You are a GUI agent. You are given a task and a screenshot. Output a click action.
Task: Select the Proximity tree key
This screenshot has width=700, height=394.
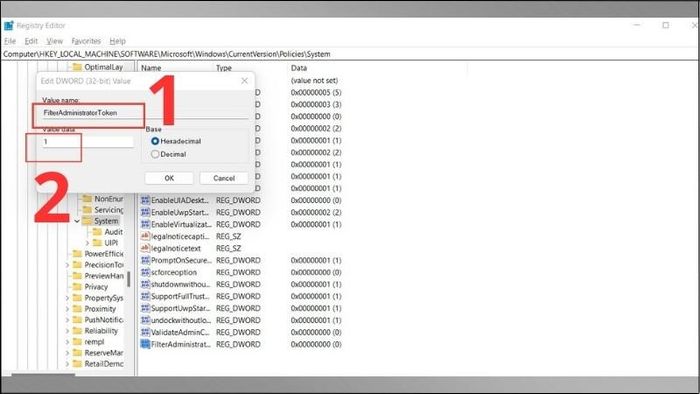(x=100, y=309)
